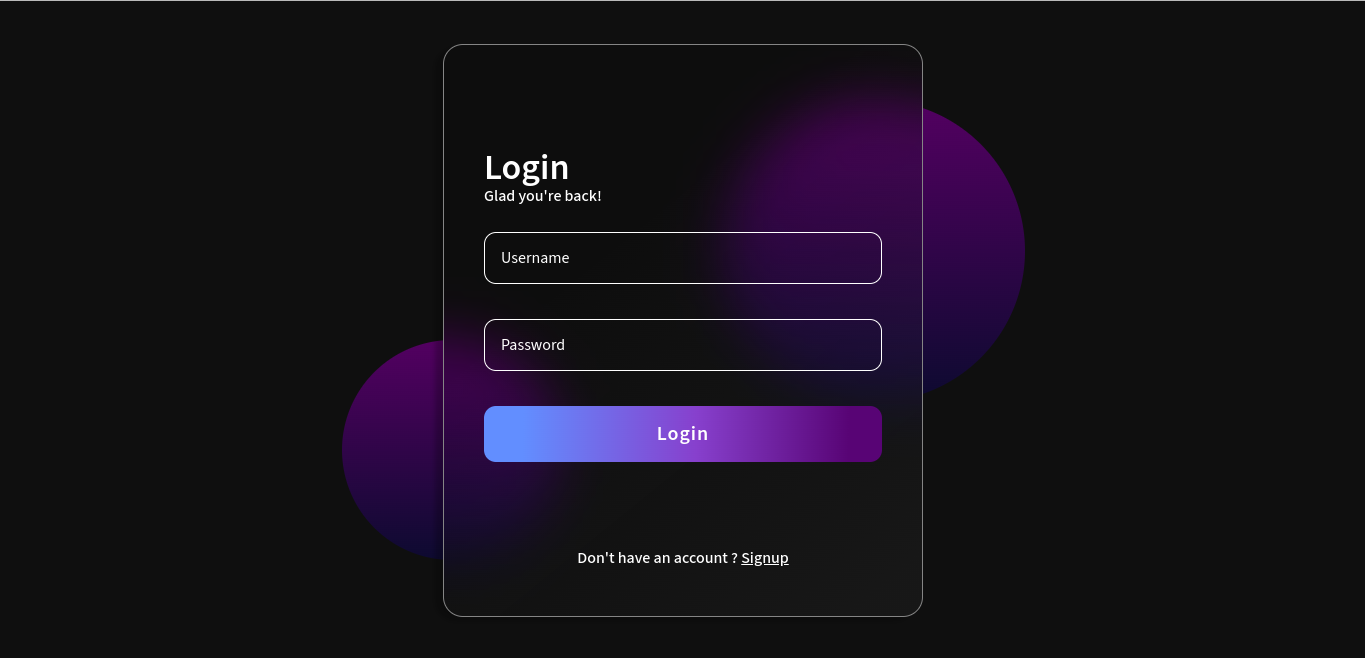Submit with the gradient Login button
1365x658 pixels.
(683, 434)
